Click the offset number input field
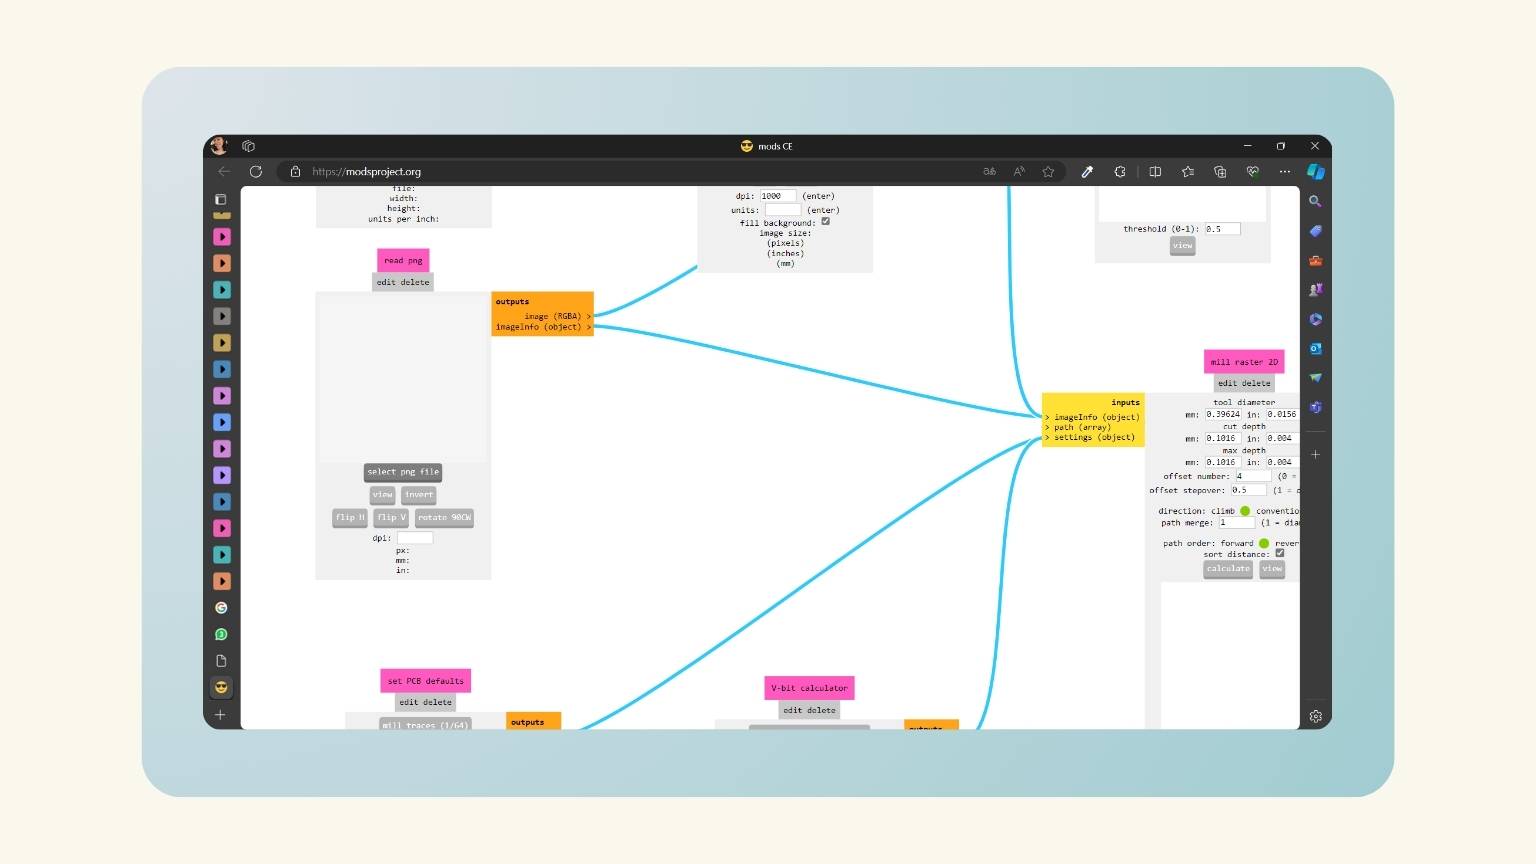This screenshot has height=864, width=1536. [1253, 476]
